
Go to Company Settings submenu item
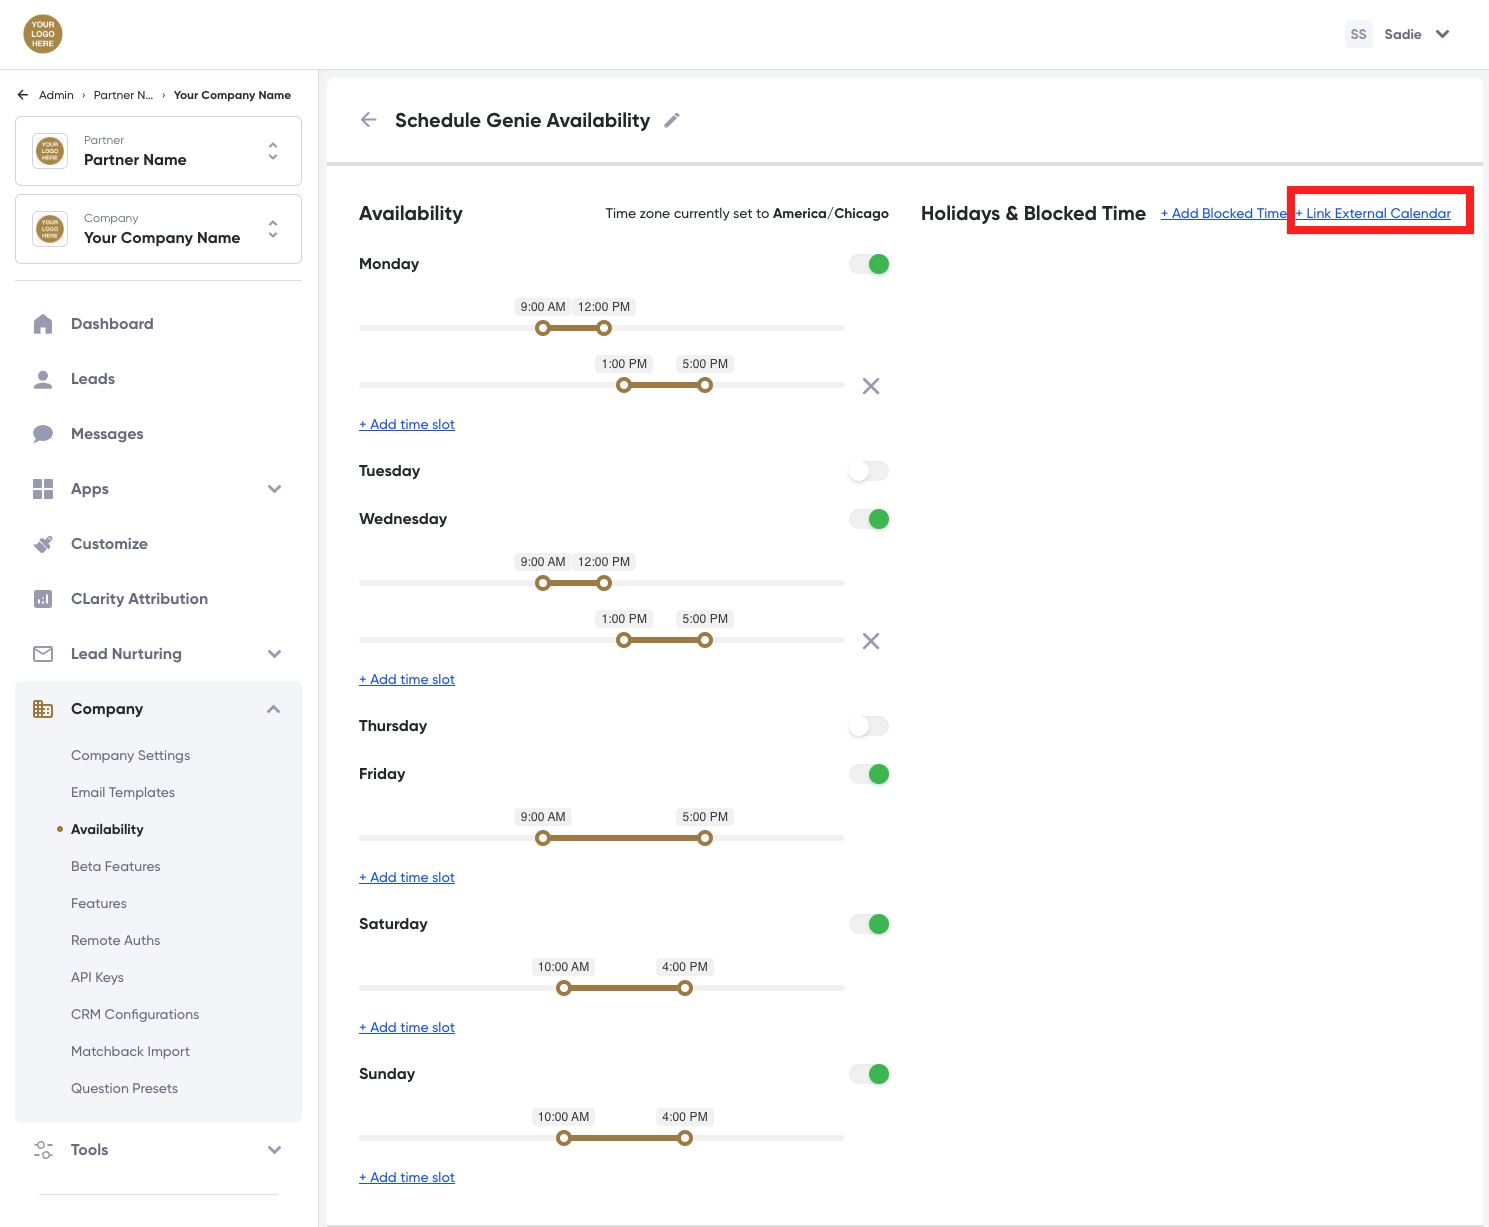pyautogui.click(x=130, y=755)
